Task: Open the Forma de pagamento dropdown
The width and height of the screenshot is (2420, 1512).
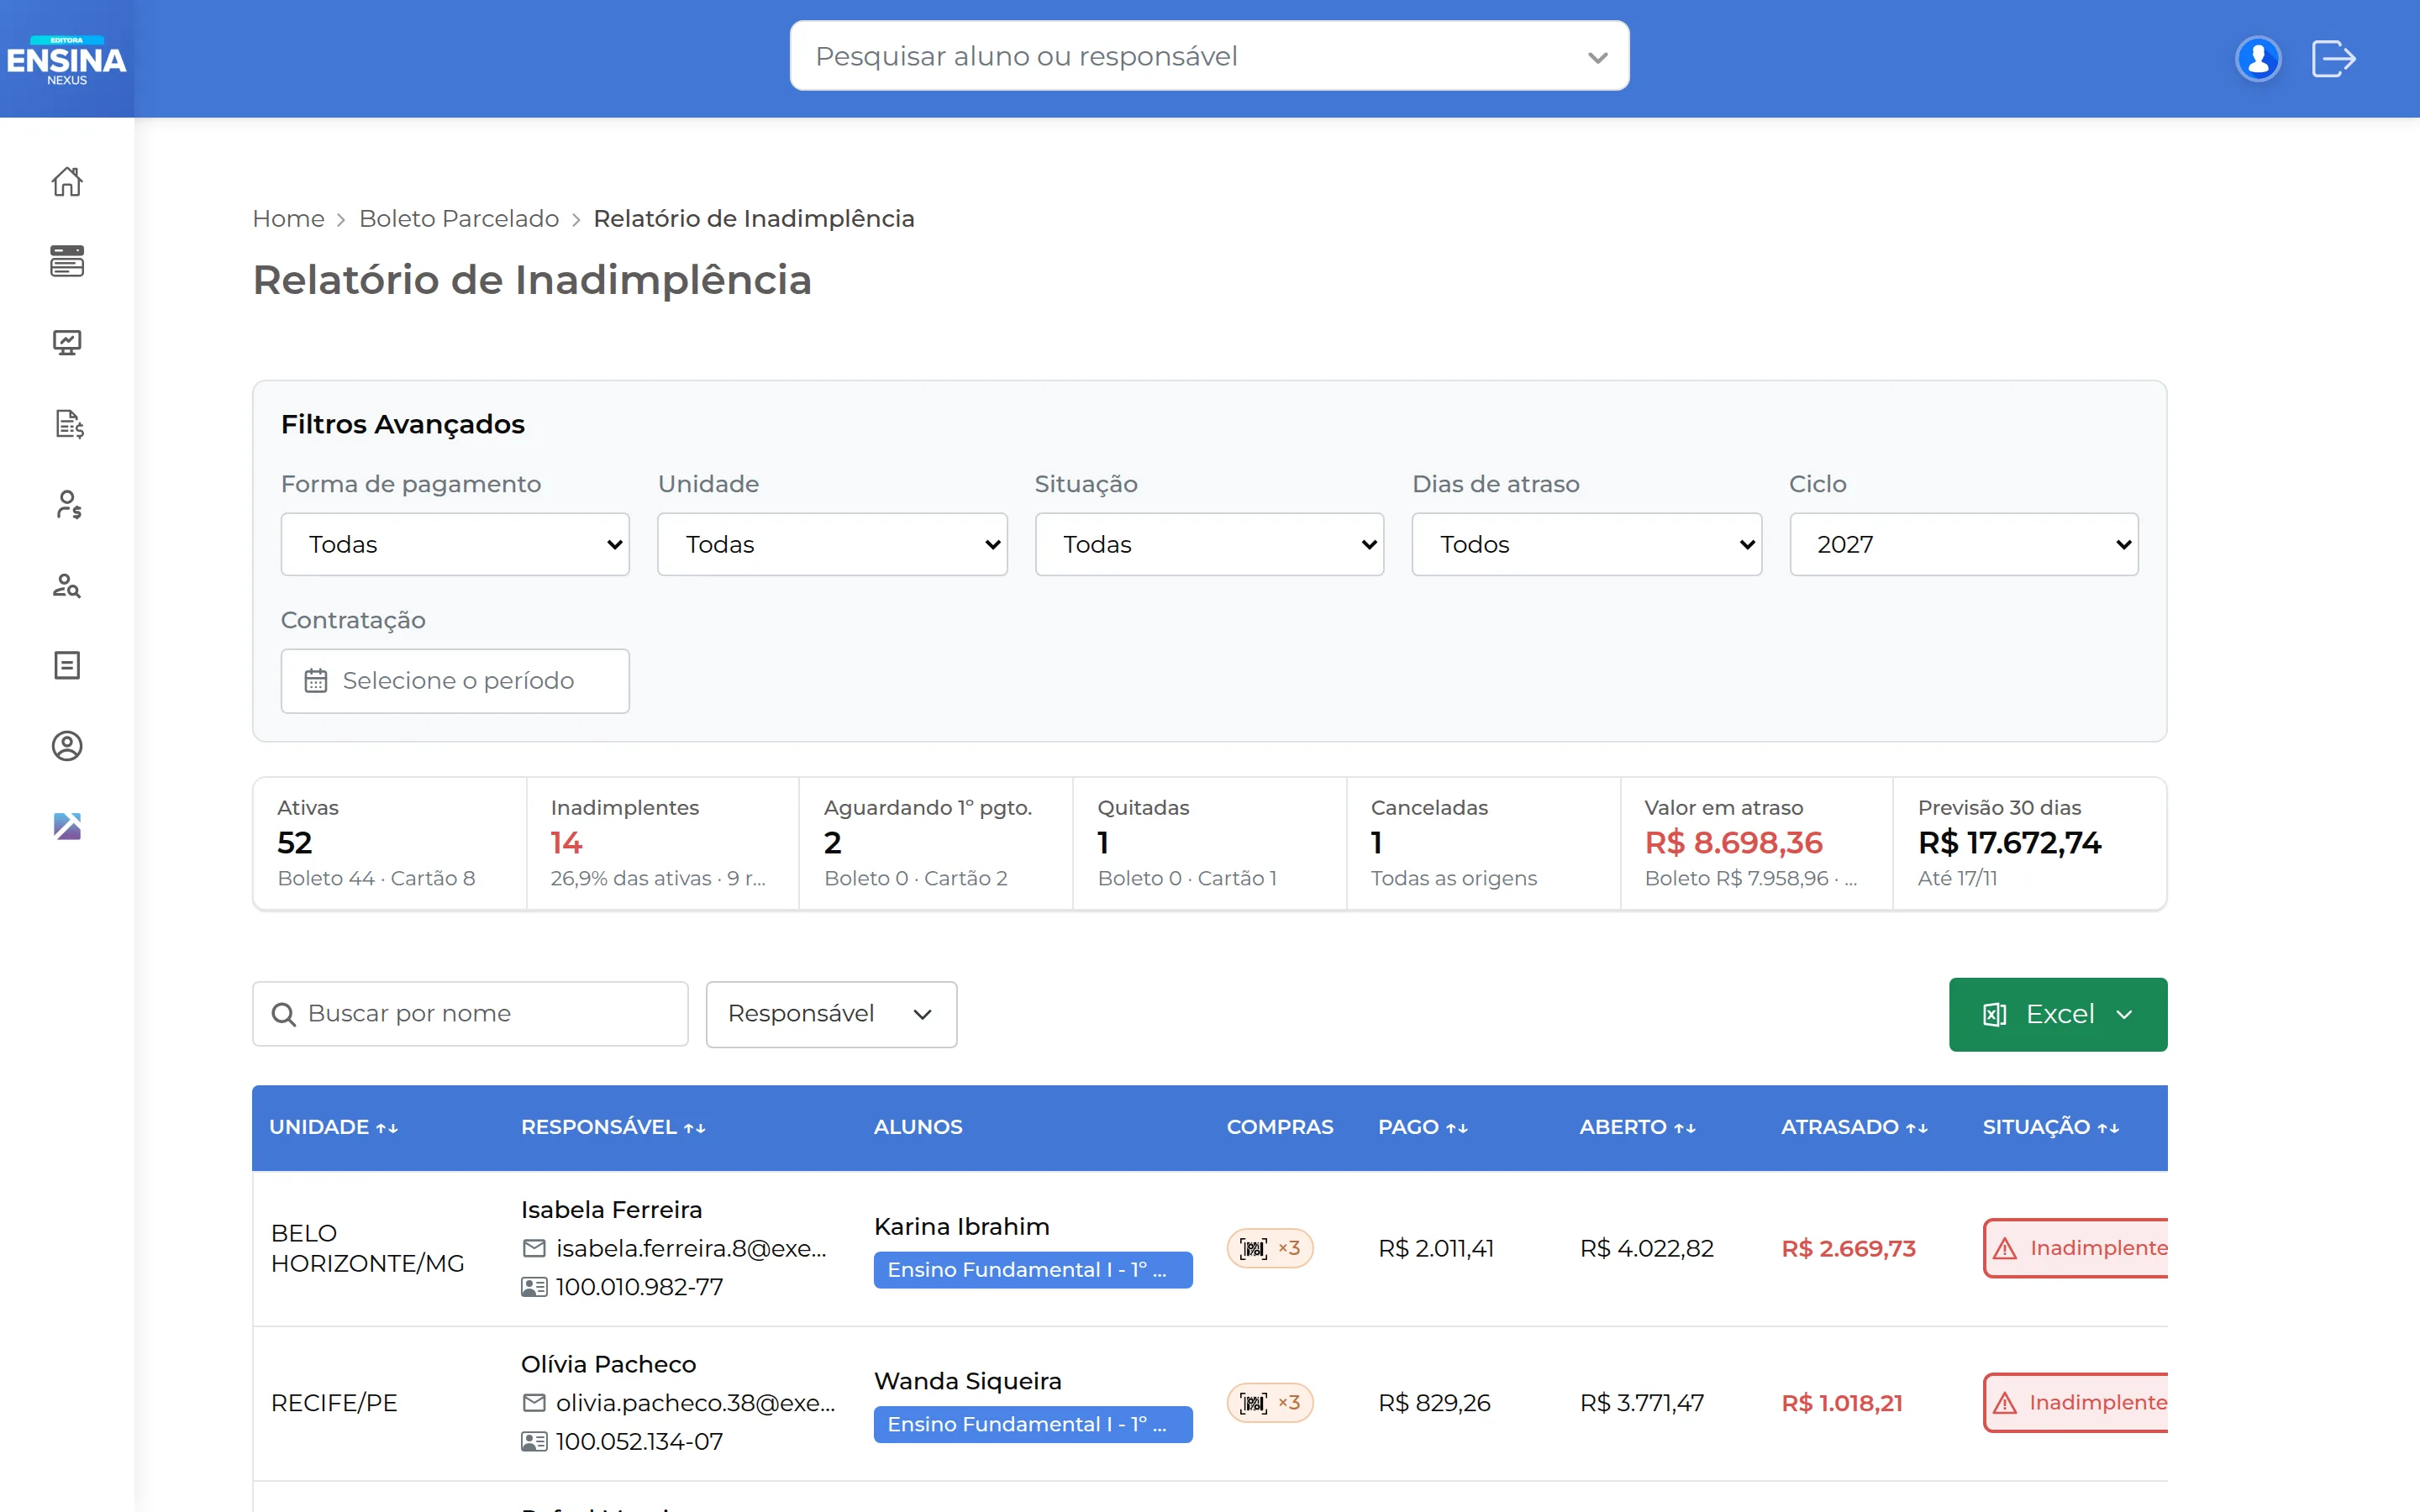Action: pos(455,544)
